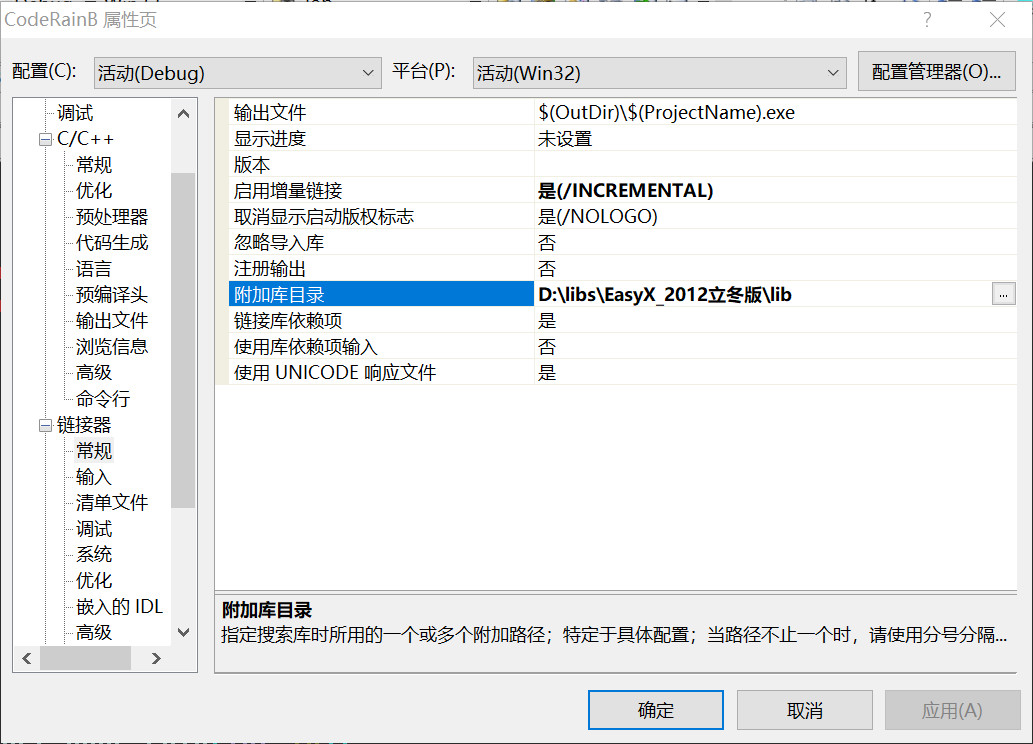Click the ellipsis browse button for 附加库目录
Screen dimensions: 1033x744
[1003, 294]
